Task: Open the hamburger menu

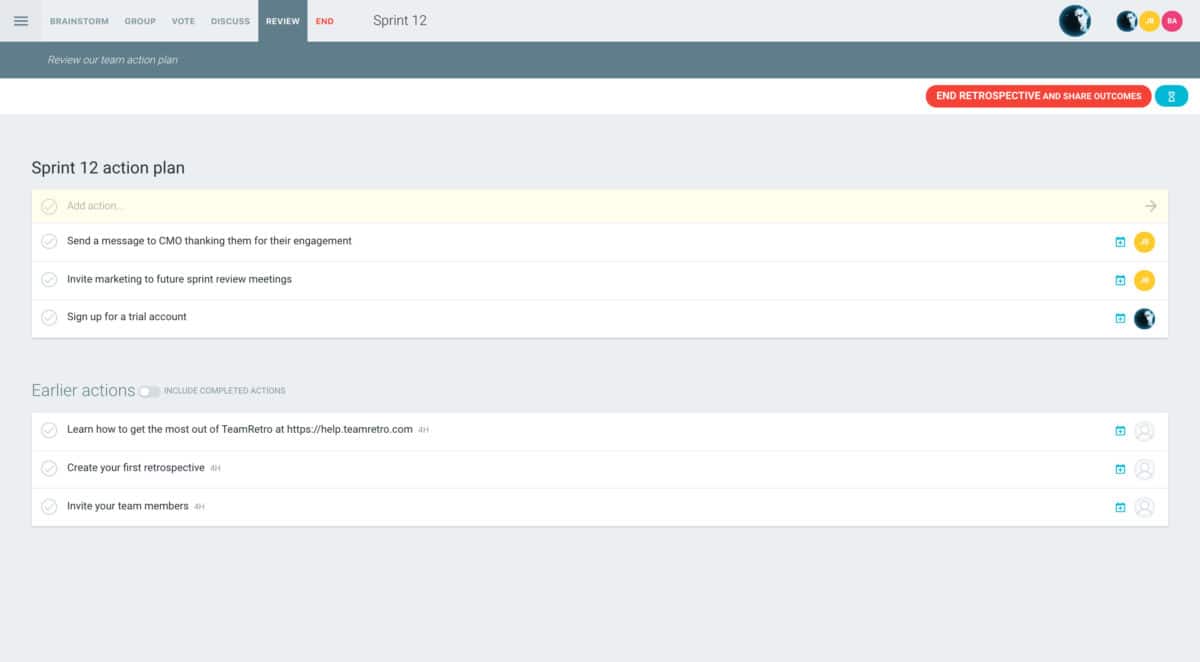Action: [21, 21]
